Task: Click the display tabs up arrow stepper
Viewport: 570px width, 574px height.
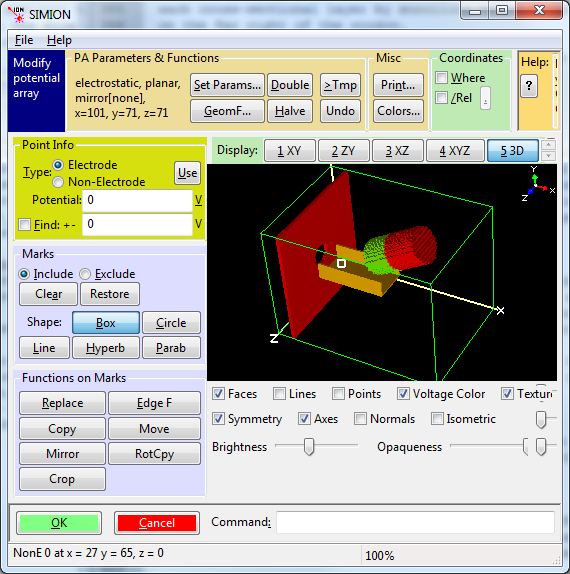Action: coord(548,145)
